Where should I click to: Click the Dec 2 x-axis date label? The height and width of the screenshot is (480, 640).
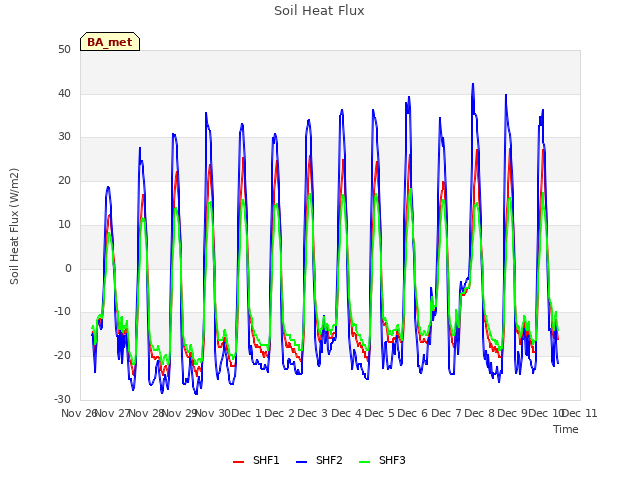(280, 413)
